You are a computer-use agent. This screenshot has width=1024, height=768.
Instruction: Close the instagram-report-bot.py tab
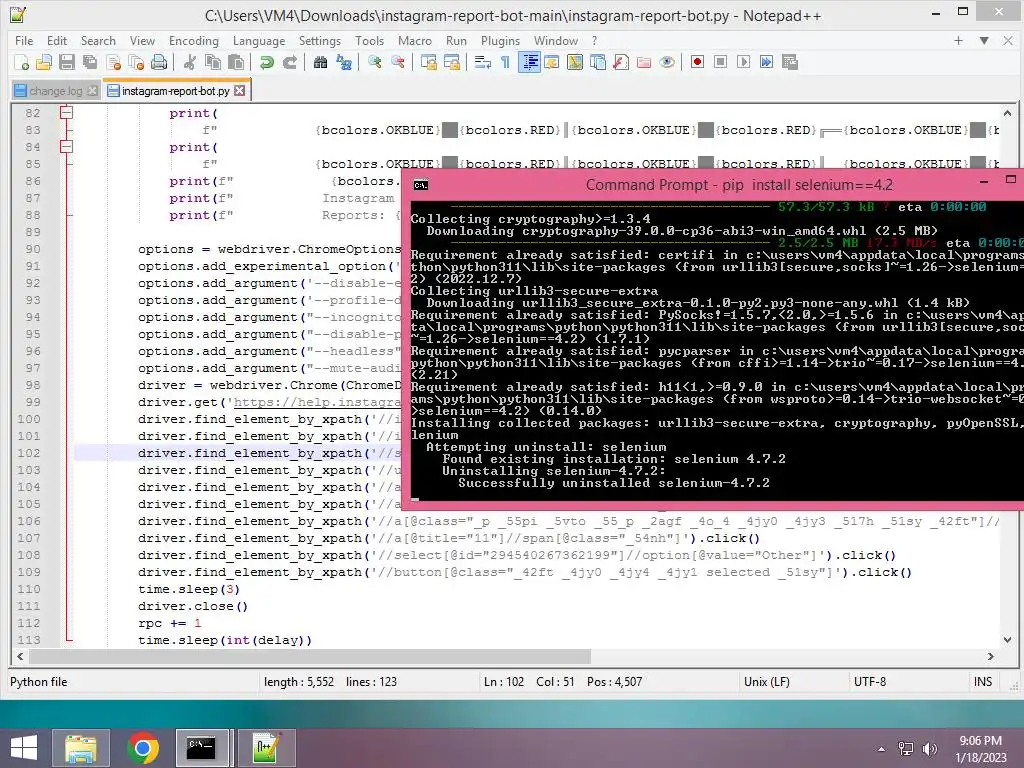[x=240, y=90]
